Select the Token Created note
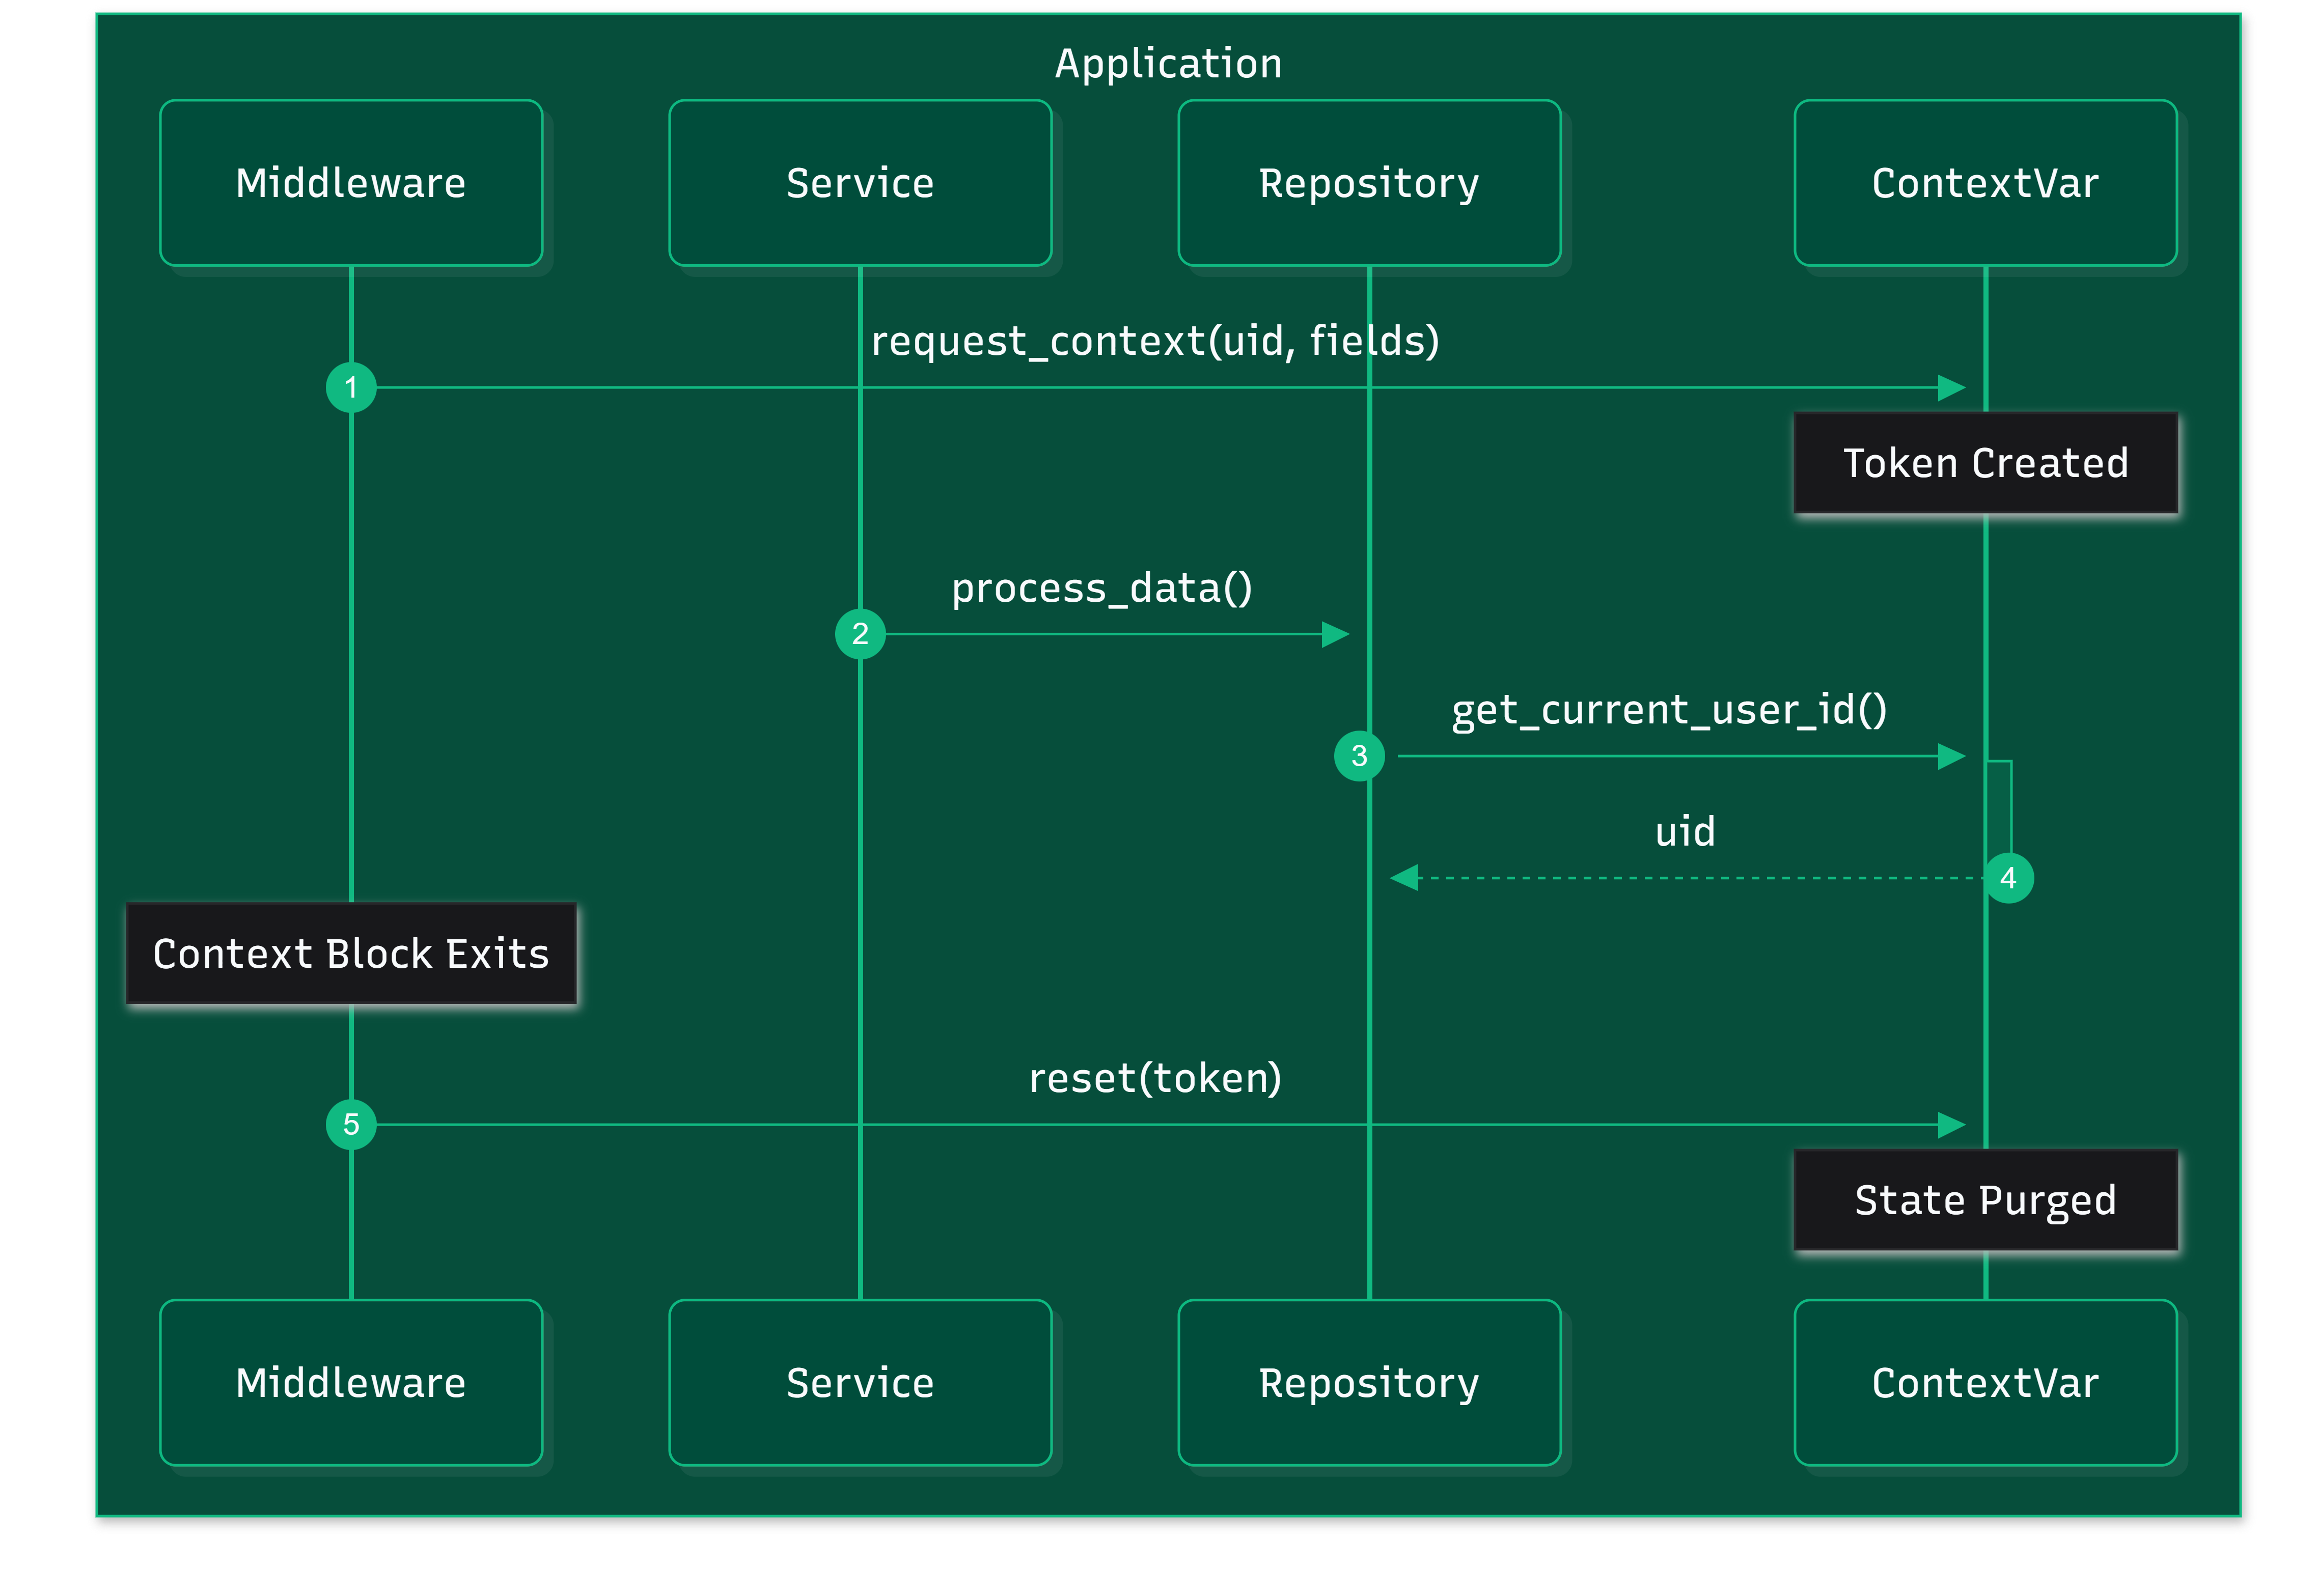The width and height of the screenshot is (2317, 1596). [x=1985, y=463]
